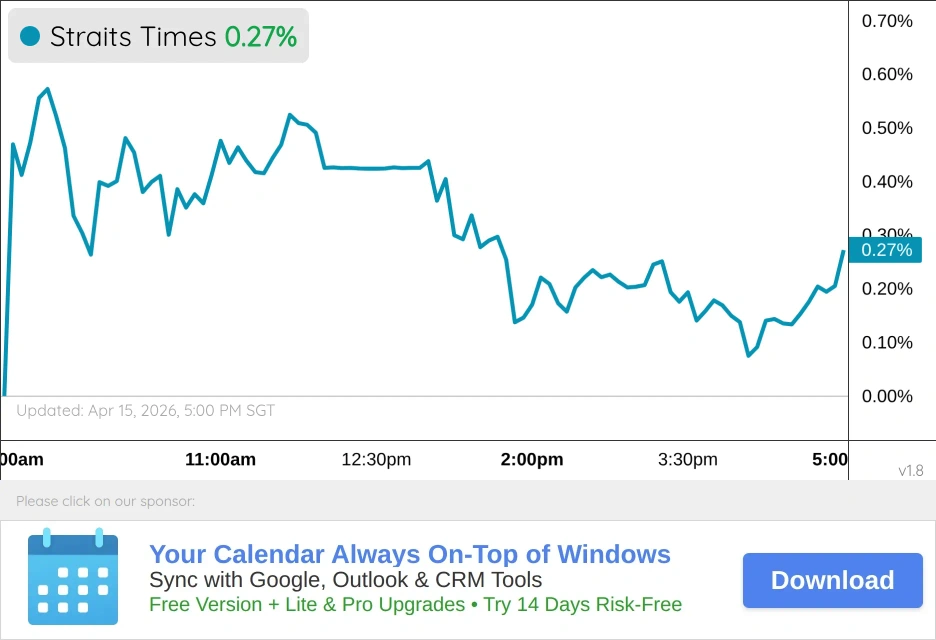Click the 'Sync with Google, Outlook' ad text
Screen dimensions: 936x640
tap(345, 580)
